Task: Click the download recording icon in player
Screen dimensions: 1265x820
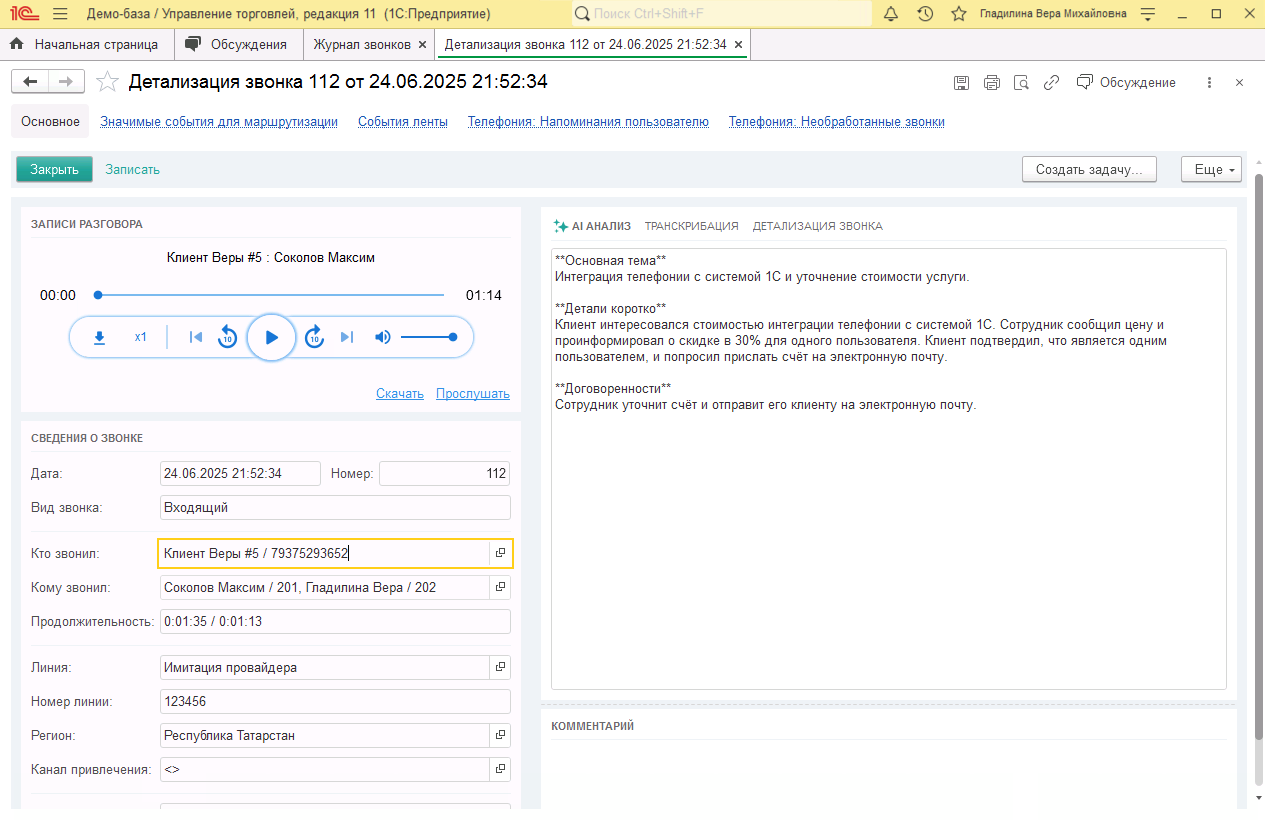Action: point(99,337)
